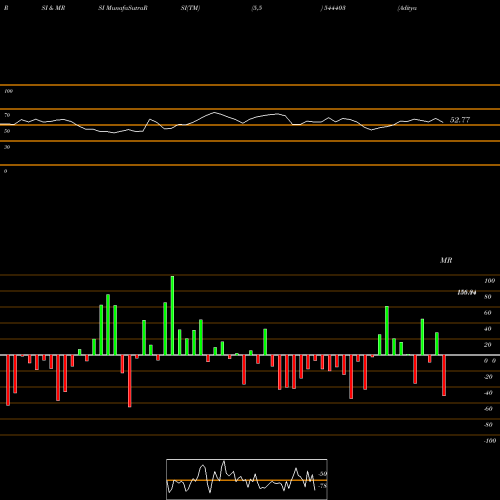
Task: Click the MR axis label -20
Action: (488, 377)
